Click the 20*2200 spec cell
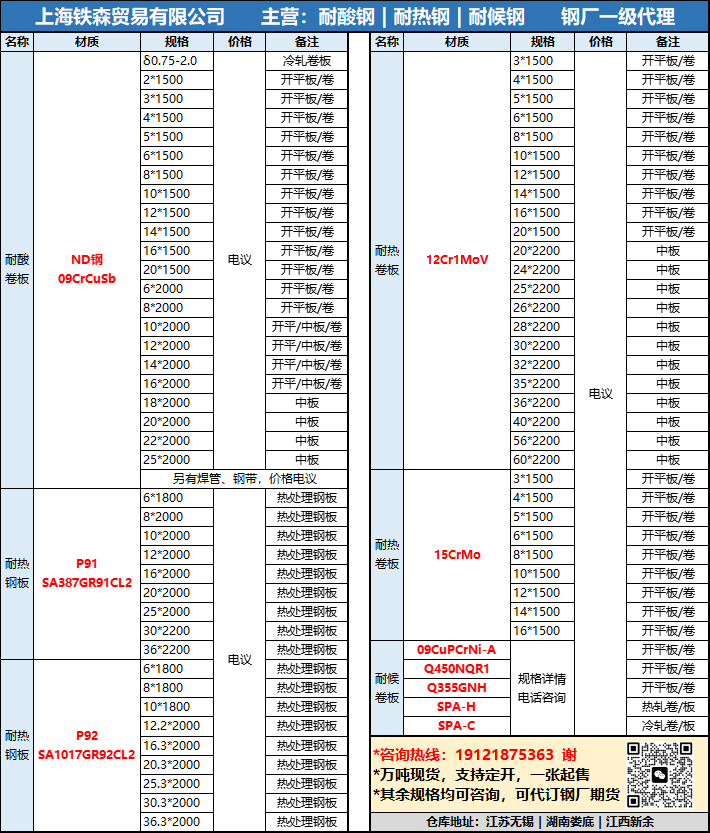This screenshot has width=710, height=833. point(542,251)
